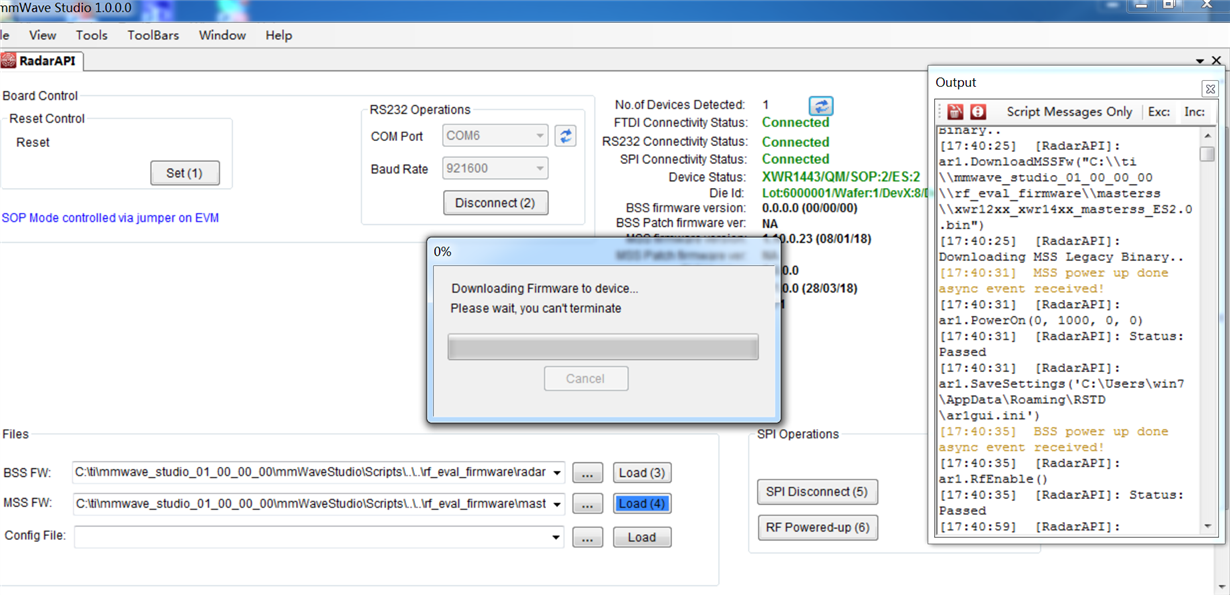Image resolution: width=1230 pixels, height=595 pixels.
Task: Click 'MSS power up done' log line
Action: [x=1053, y=281]
